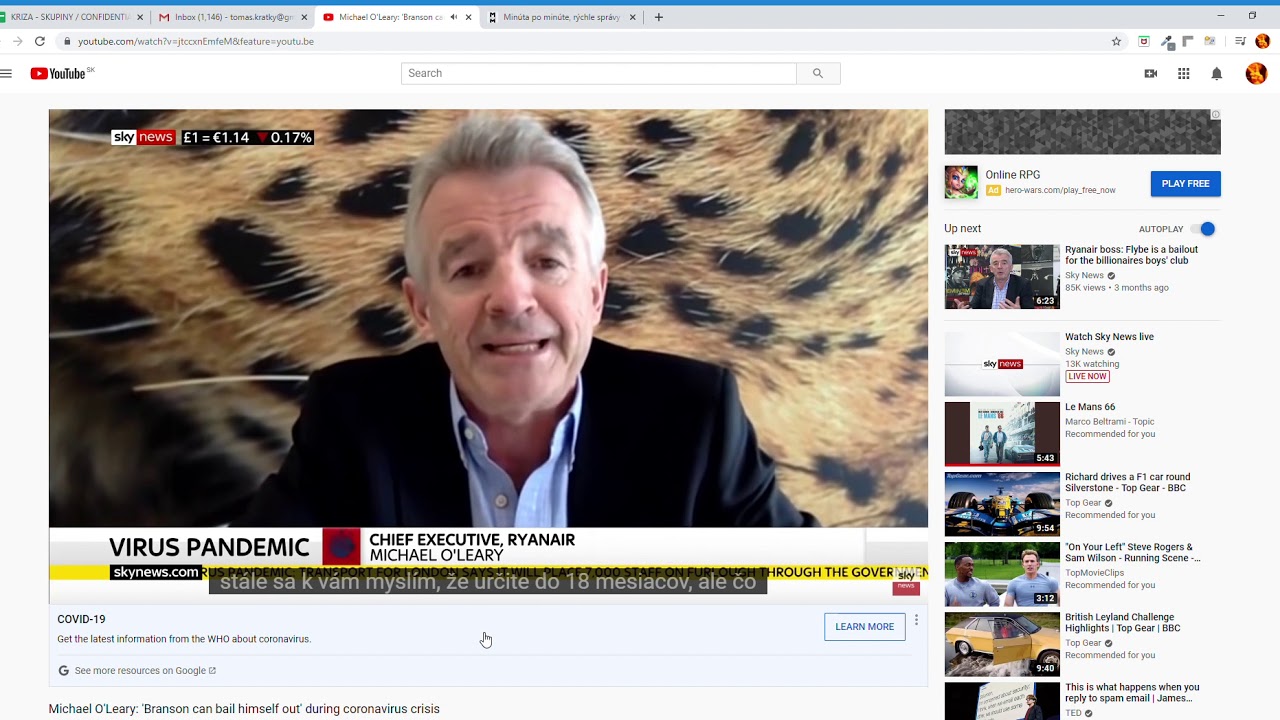The height and width of the screenshot is (720, 1280).
Task: Click the search magnifier button
Action: tap(818, 73)
